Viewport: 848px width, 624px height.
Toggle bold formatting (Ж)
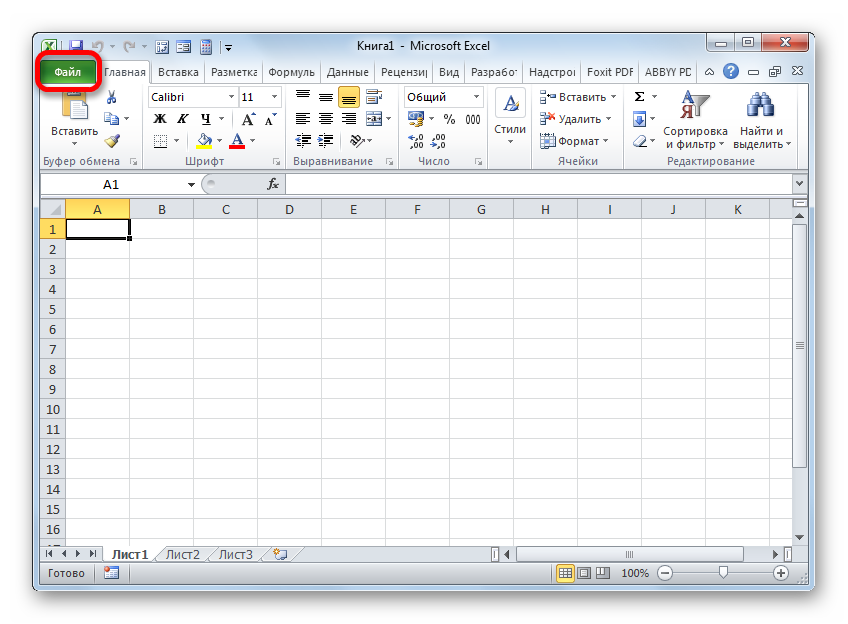tap(160, 119)
